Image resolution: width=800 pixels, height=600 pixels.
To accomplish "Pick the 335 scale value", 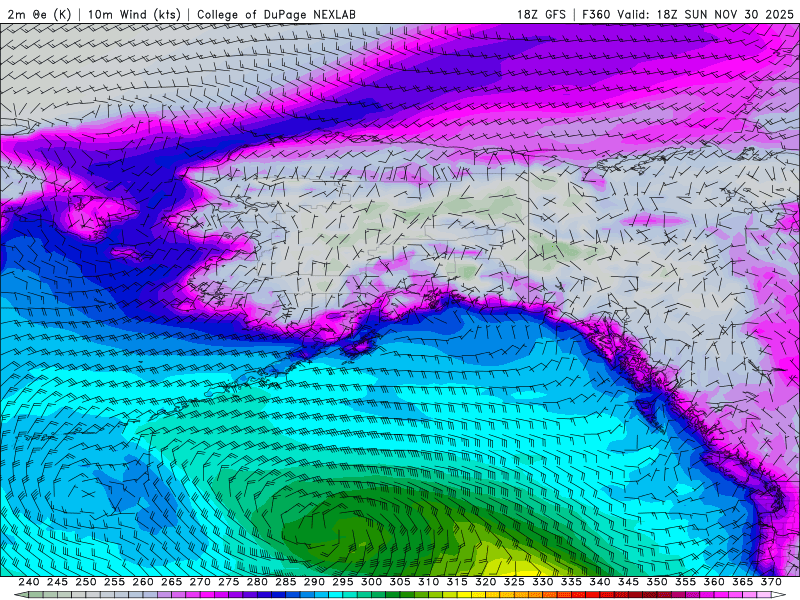I will 571,582.
